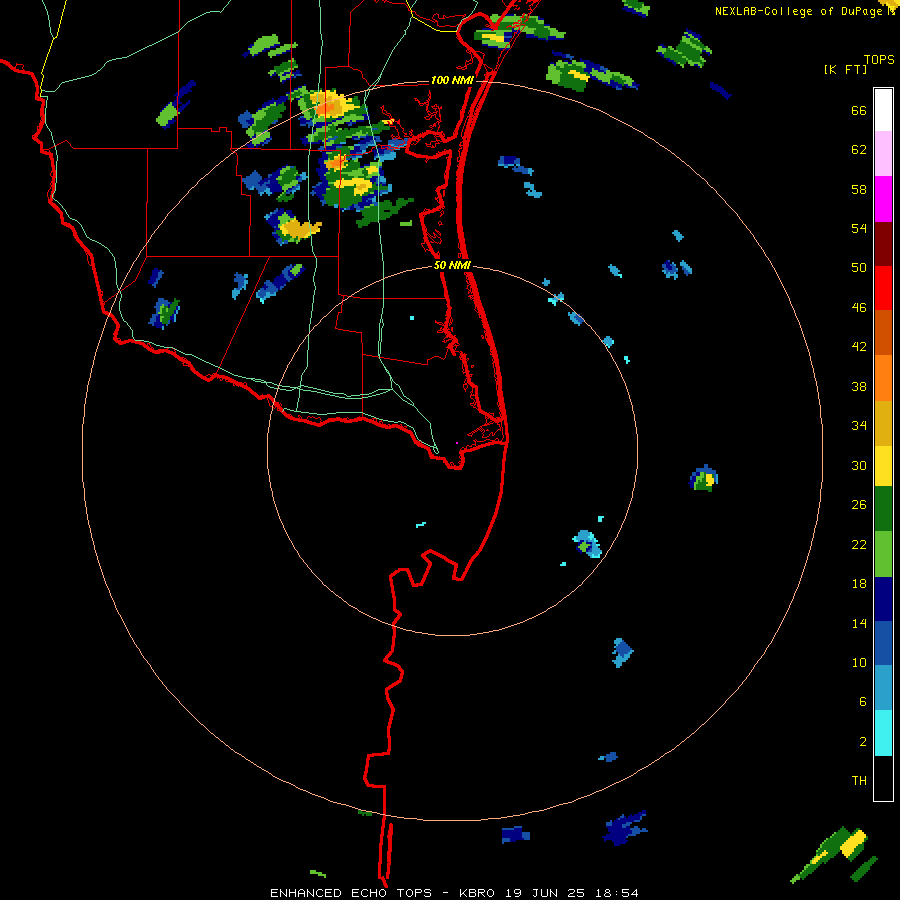Click the 46 value on the legend
Viewport: 900px width, 900px height.
(859, 308)
